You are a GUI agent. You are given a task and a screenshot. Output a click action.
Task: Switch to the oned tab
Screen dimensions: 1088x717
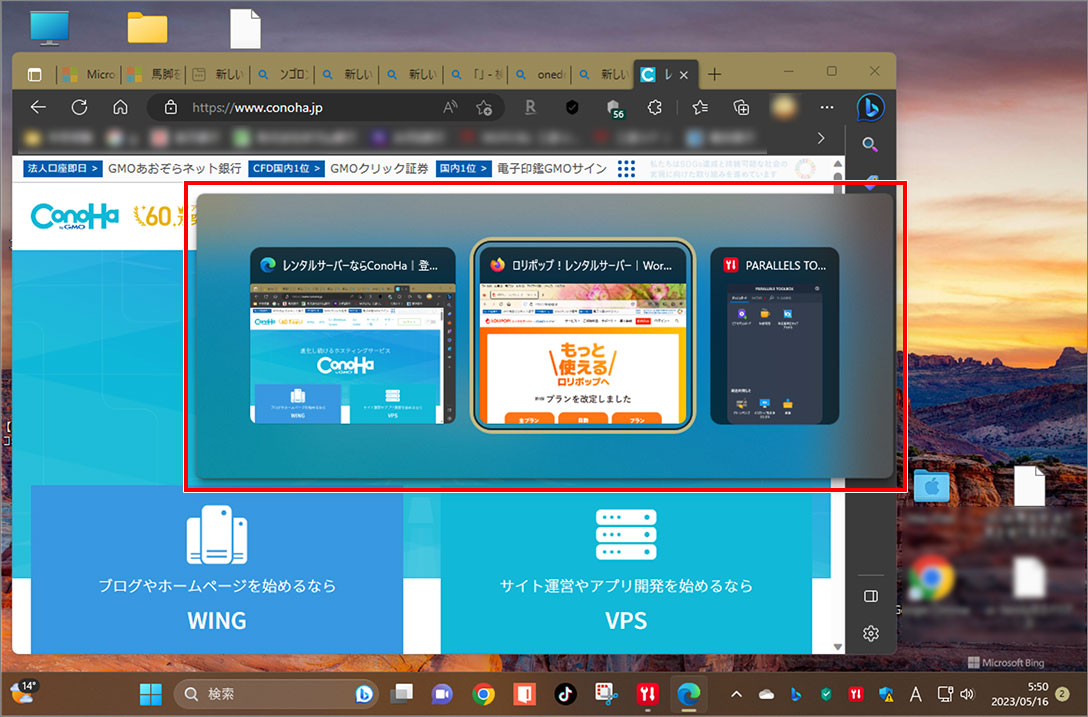[541, 74]
